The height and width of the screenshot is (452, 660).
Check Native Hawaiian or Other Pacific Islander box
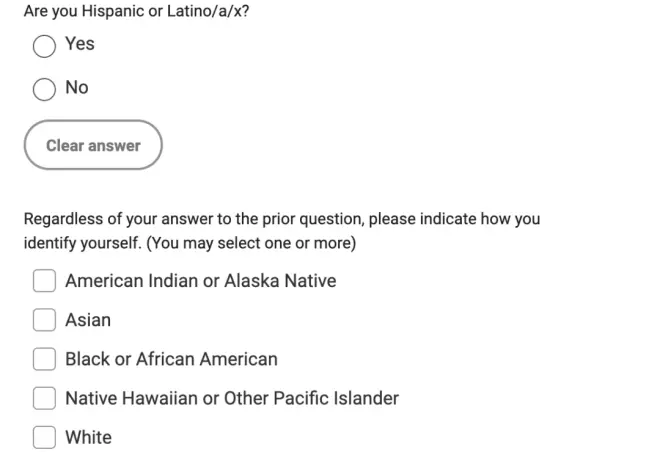point(44,398)
